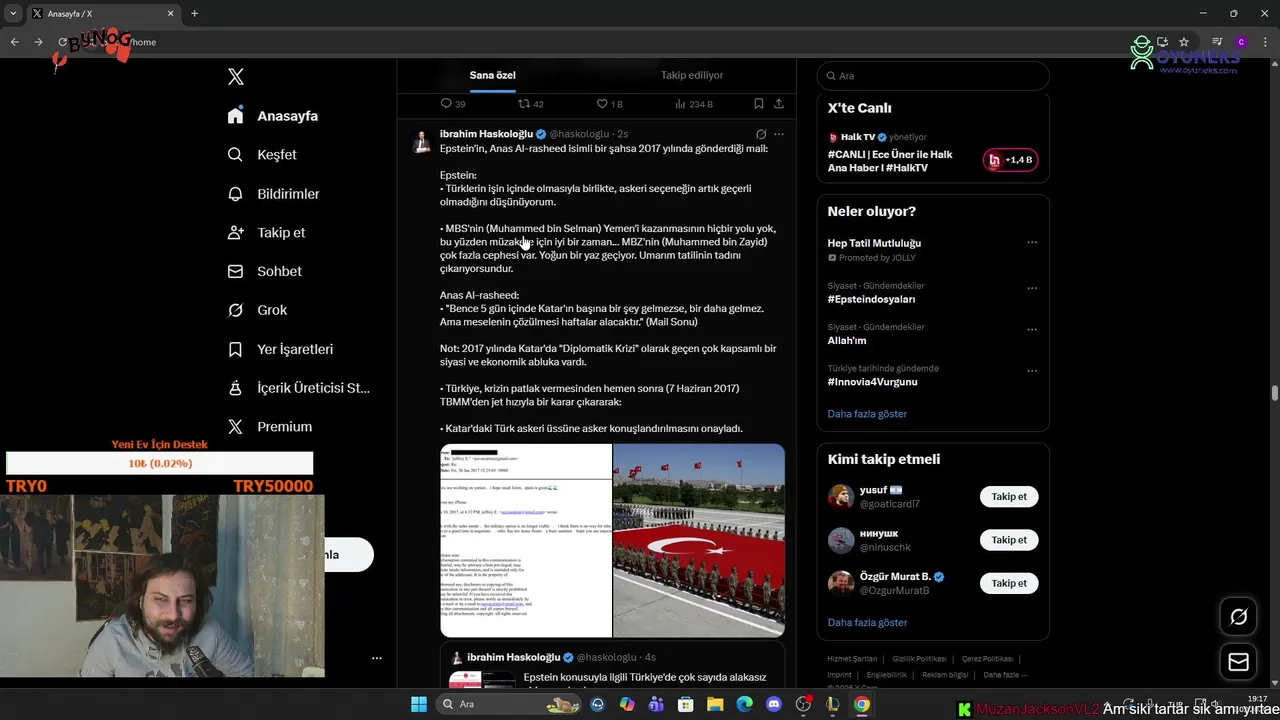The image size is (1280, 720).
Task: More options for Allah'ım trend
Action: click(1032, 330)
